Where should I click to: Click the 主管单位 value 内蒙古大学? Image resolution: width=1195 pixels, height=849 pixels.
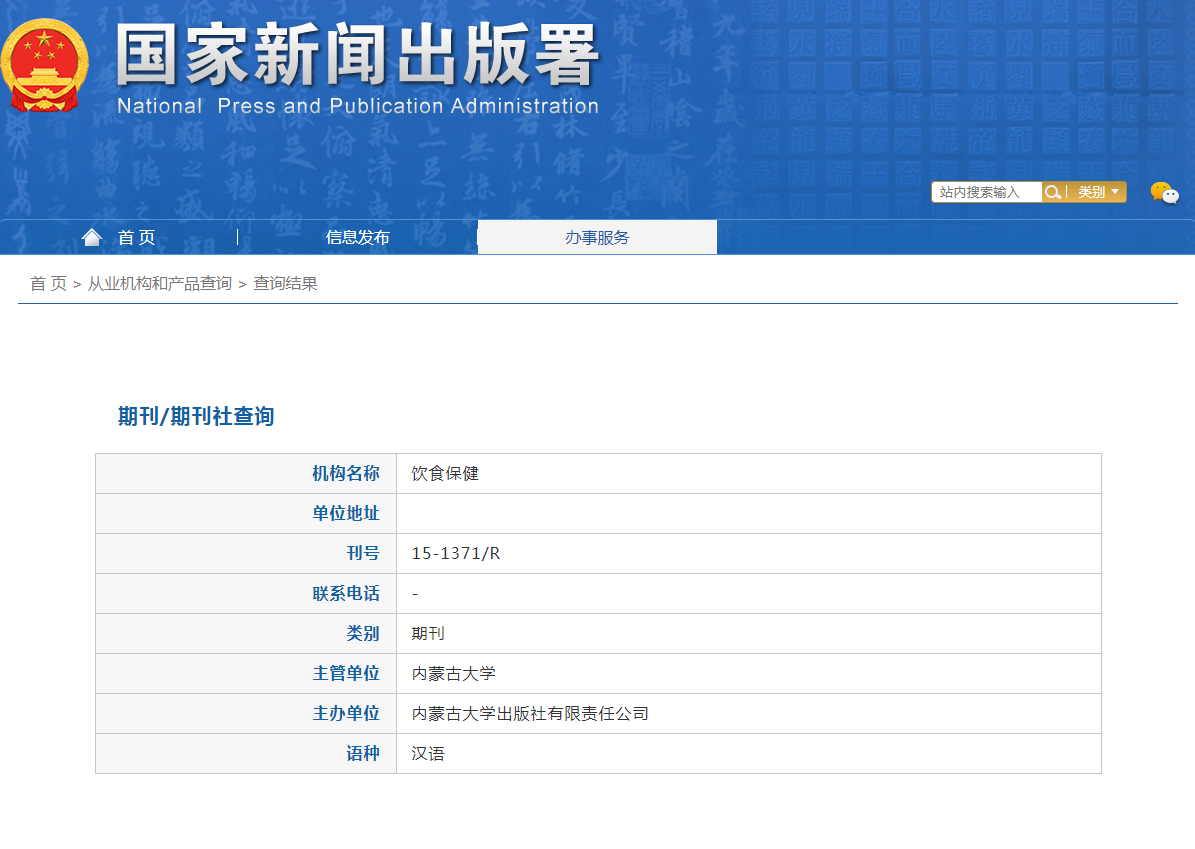pyautogui.click(x=453, y=674)
